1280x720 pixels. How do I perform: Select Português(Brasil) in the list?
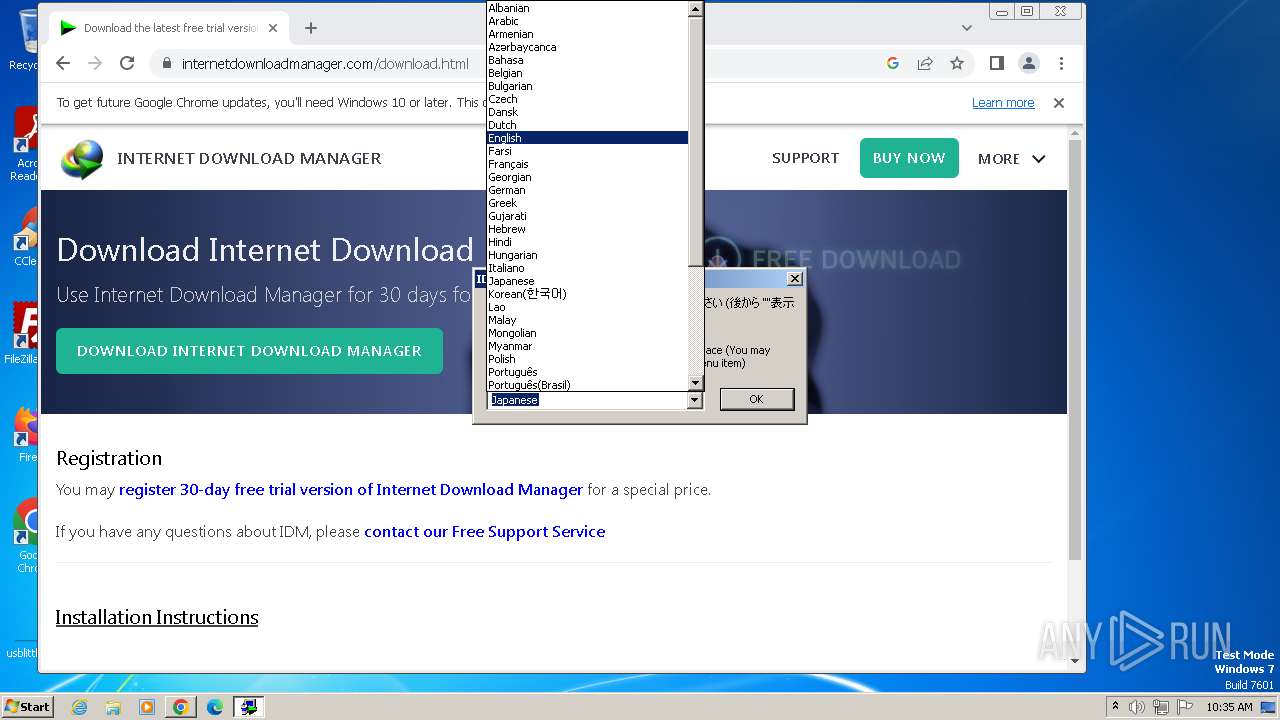pos(588,385)
